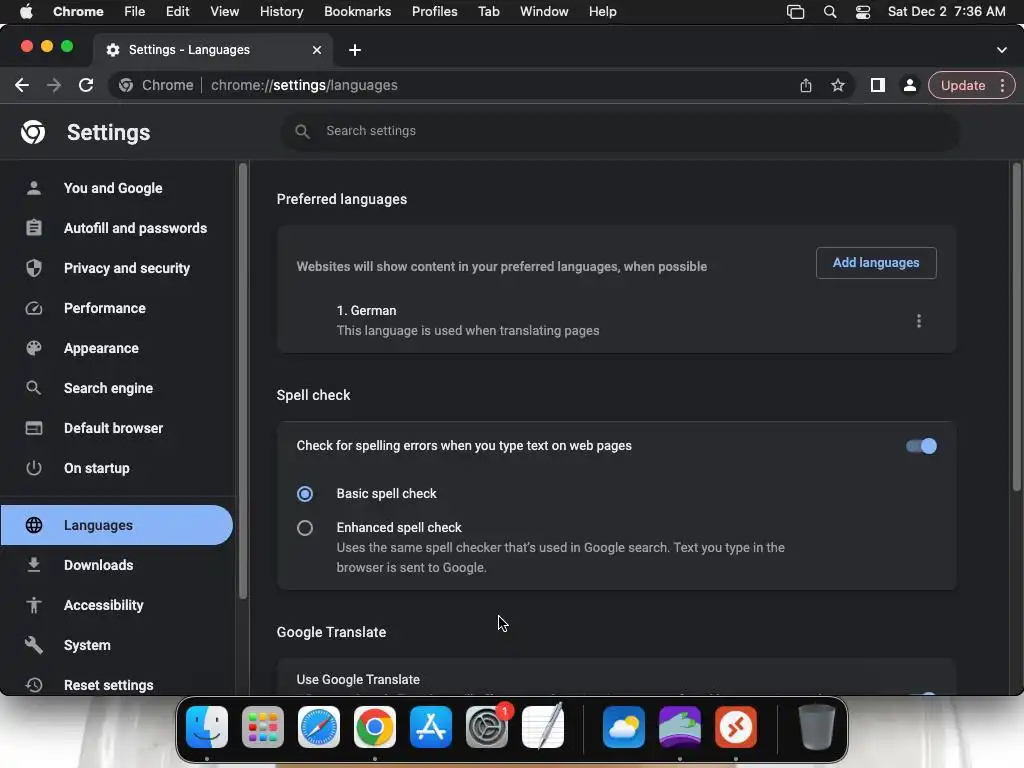Open the Bookmarks menu
The height and width of the screenshot is (768, 1024).
357,12
